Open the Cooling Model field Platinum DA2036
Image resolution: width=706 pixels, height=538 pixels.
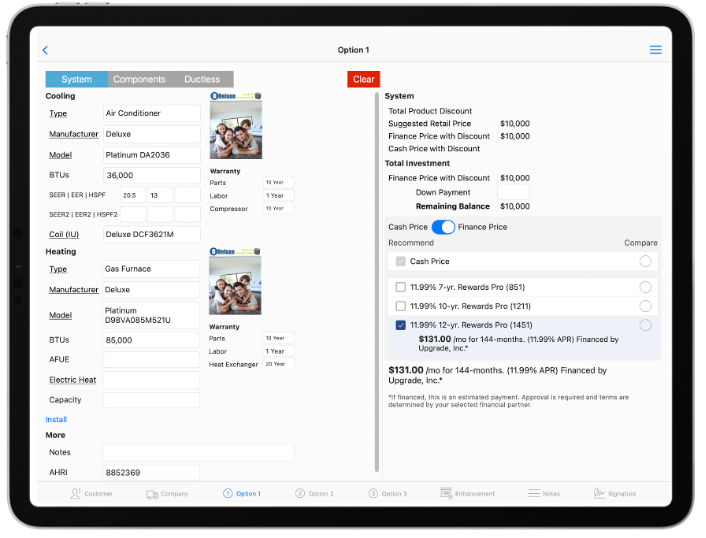(152, 155)
